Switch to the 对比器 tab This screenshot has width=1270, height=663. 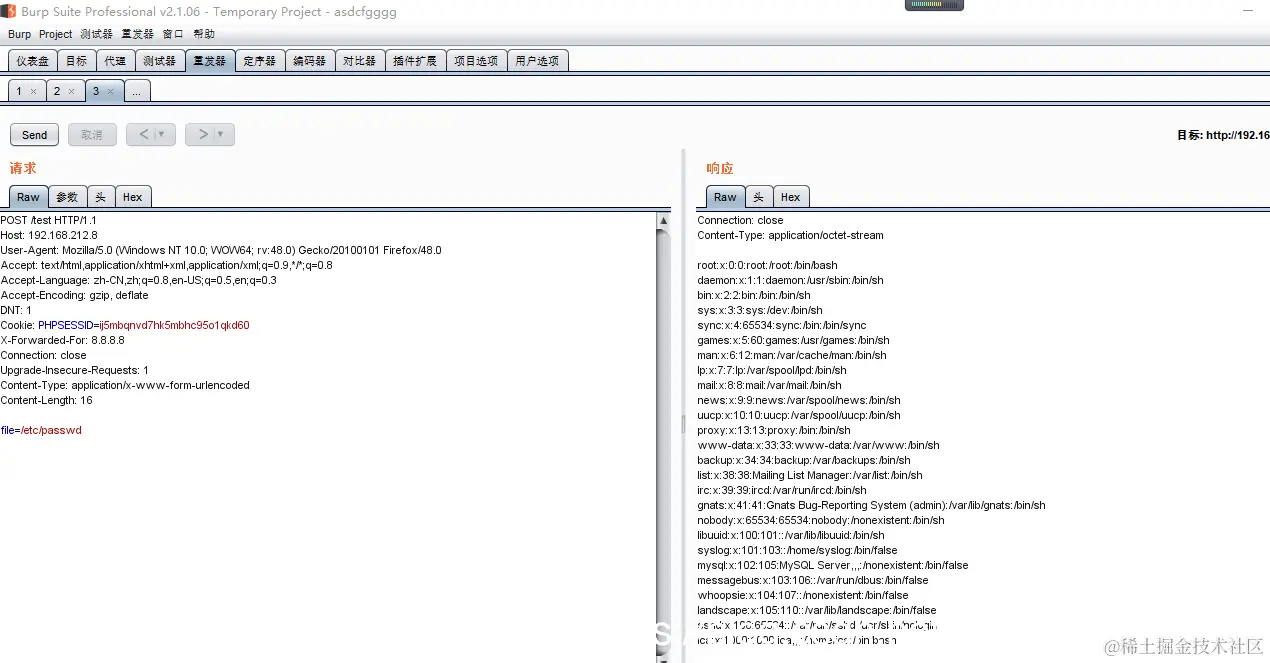coord(359,61)
